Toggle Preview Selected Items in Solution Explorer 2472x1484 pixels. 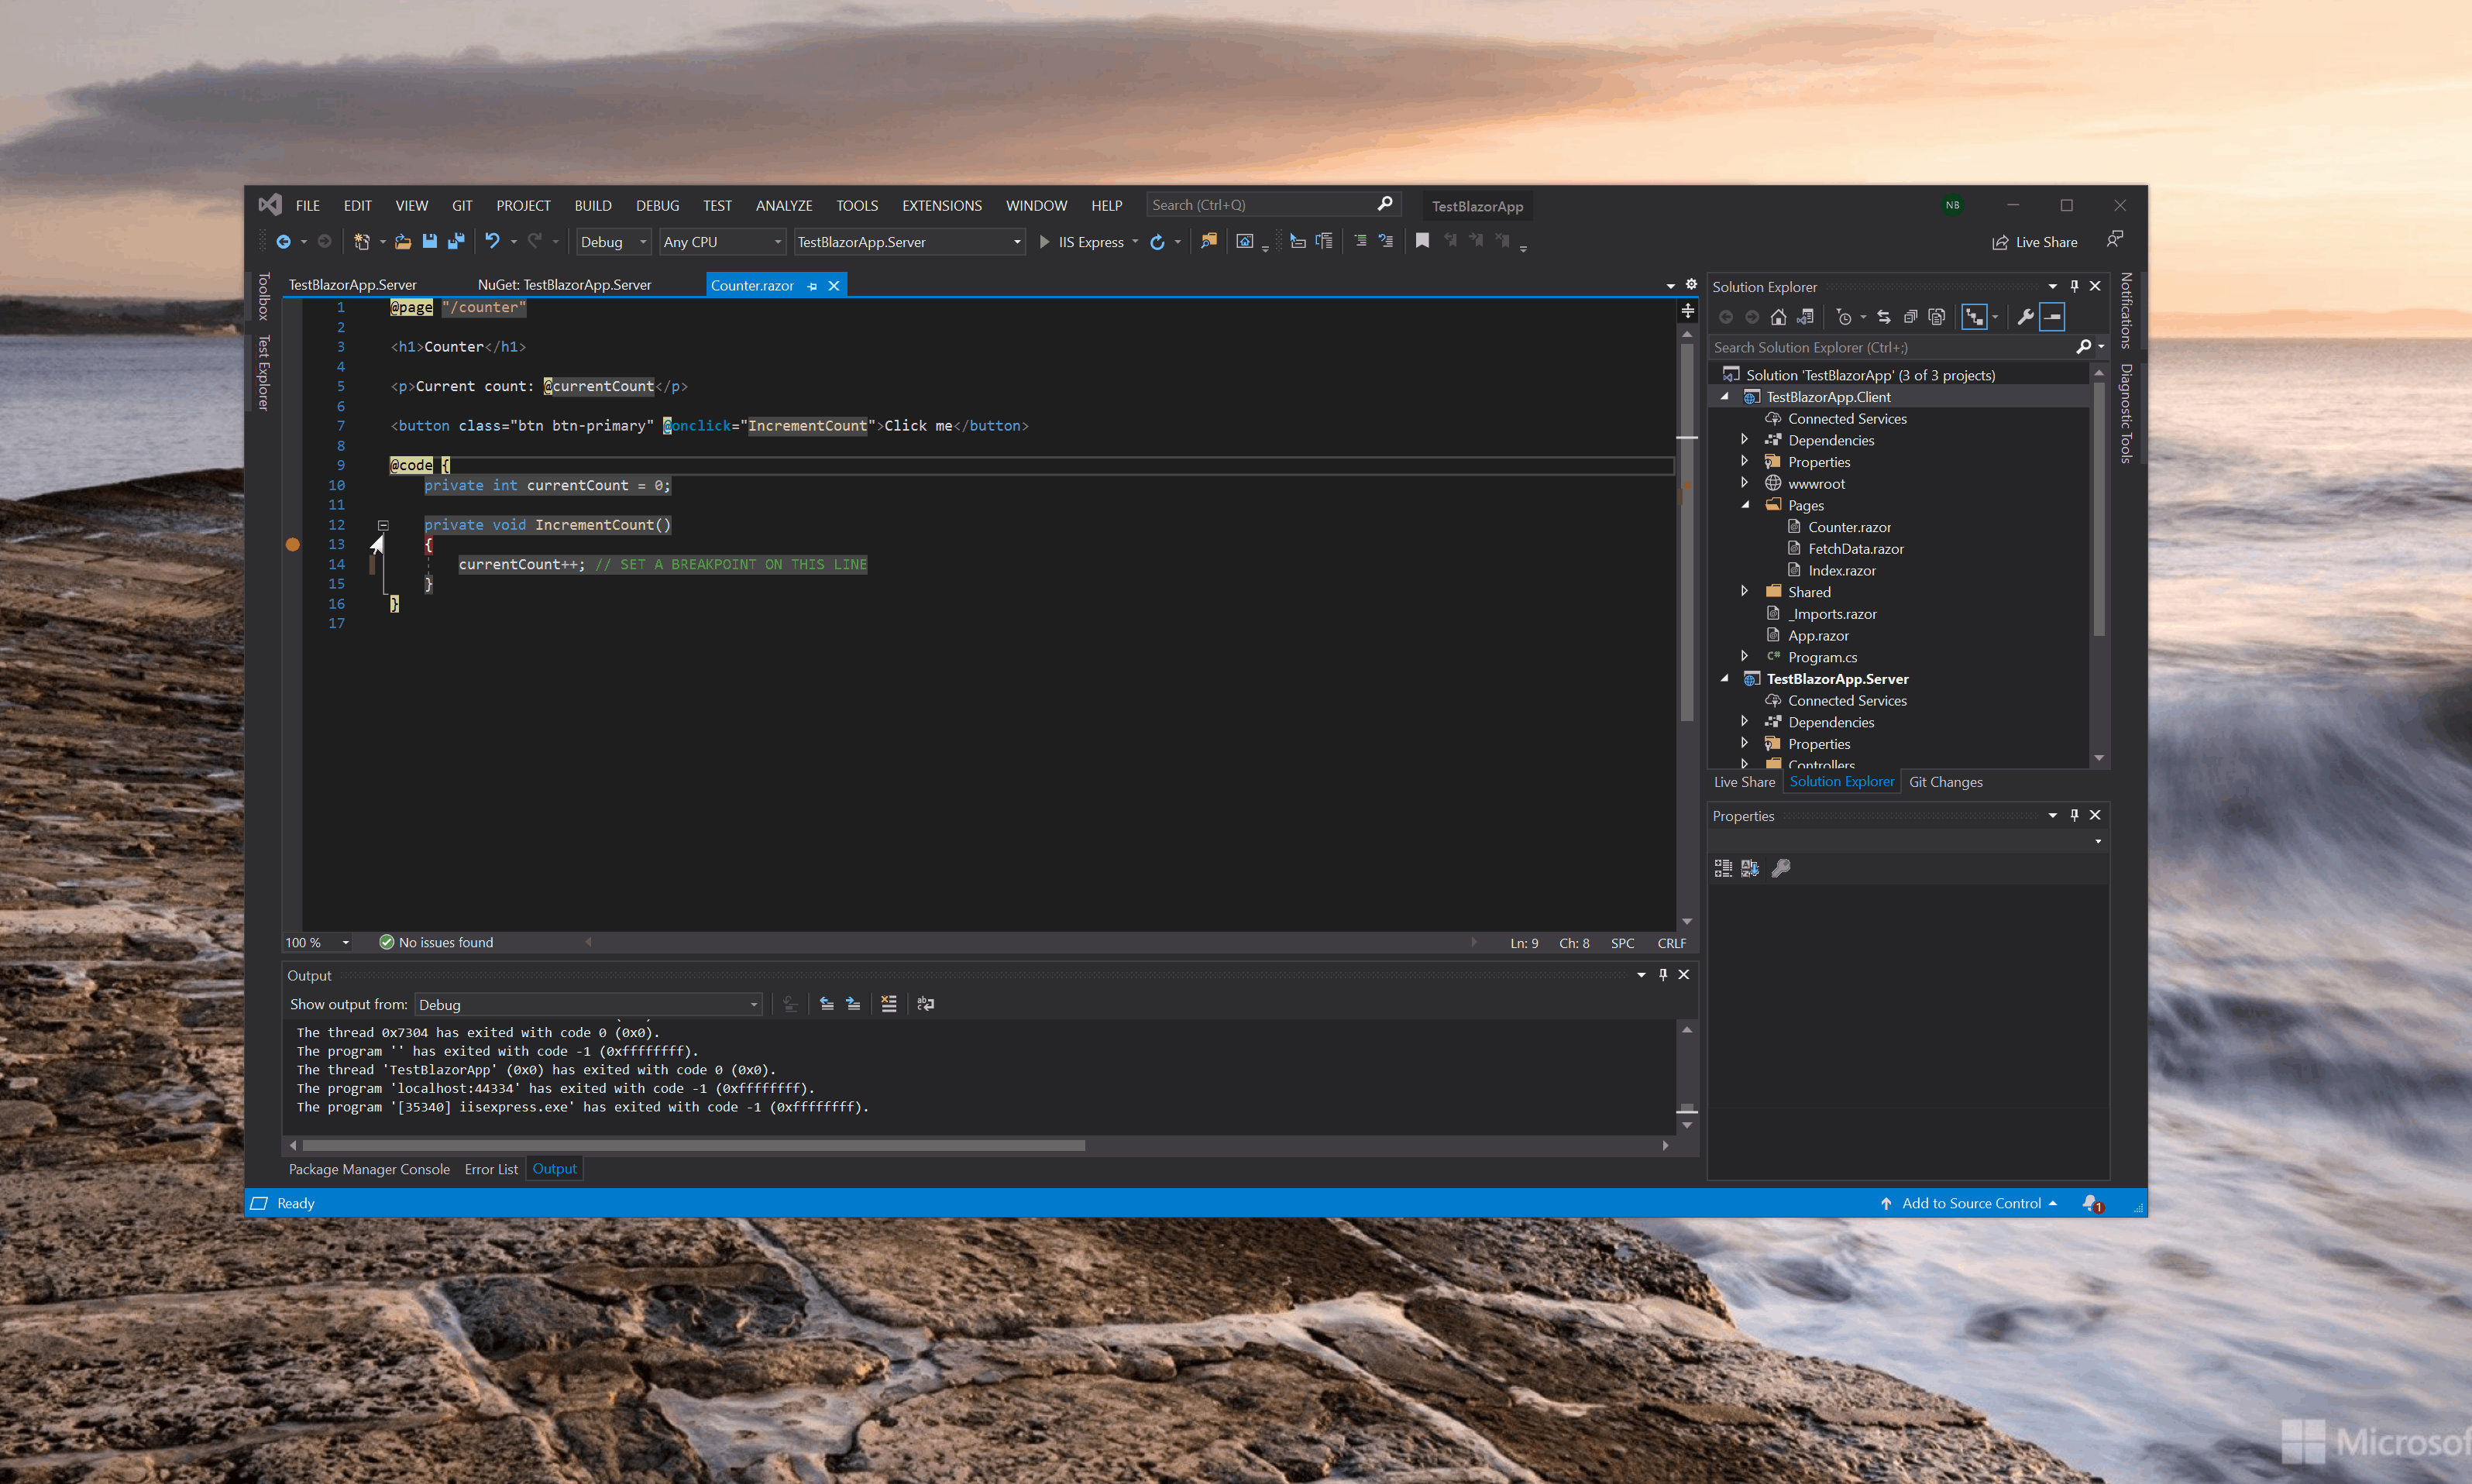2052,317
